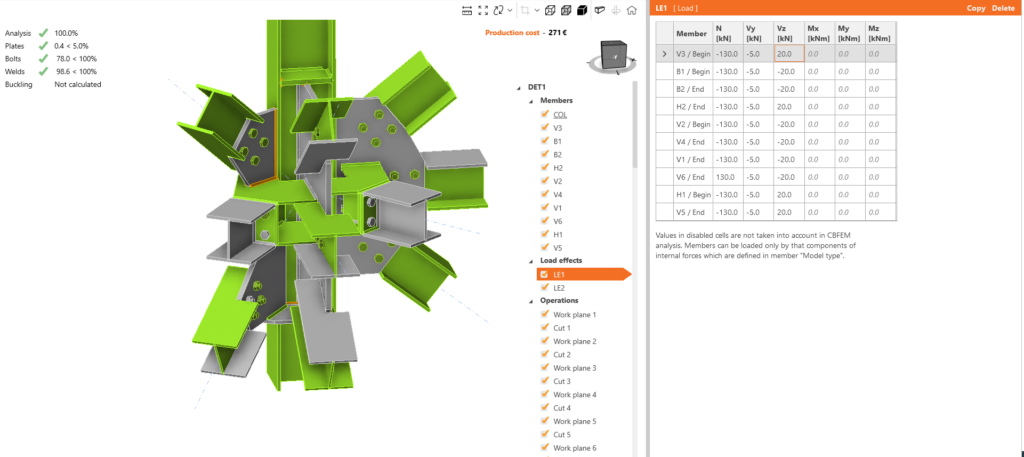Collapse the DET1 tree node
Viewport: 1024px width, 457px height.
[520, 87]
